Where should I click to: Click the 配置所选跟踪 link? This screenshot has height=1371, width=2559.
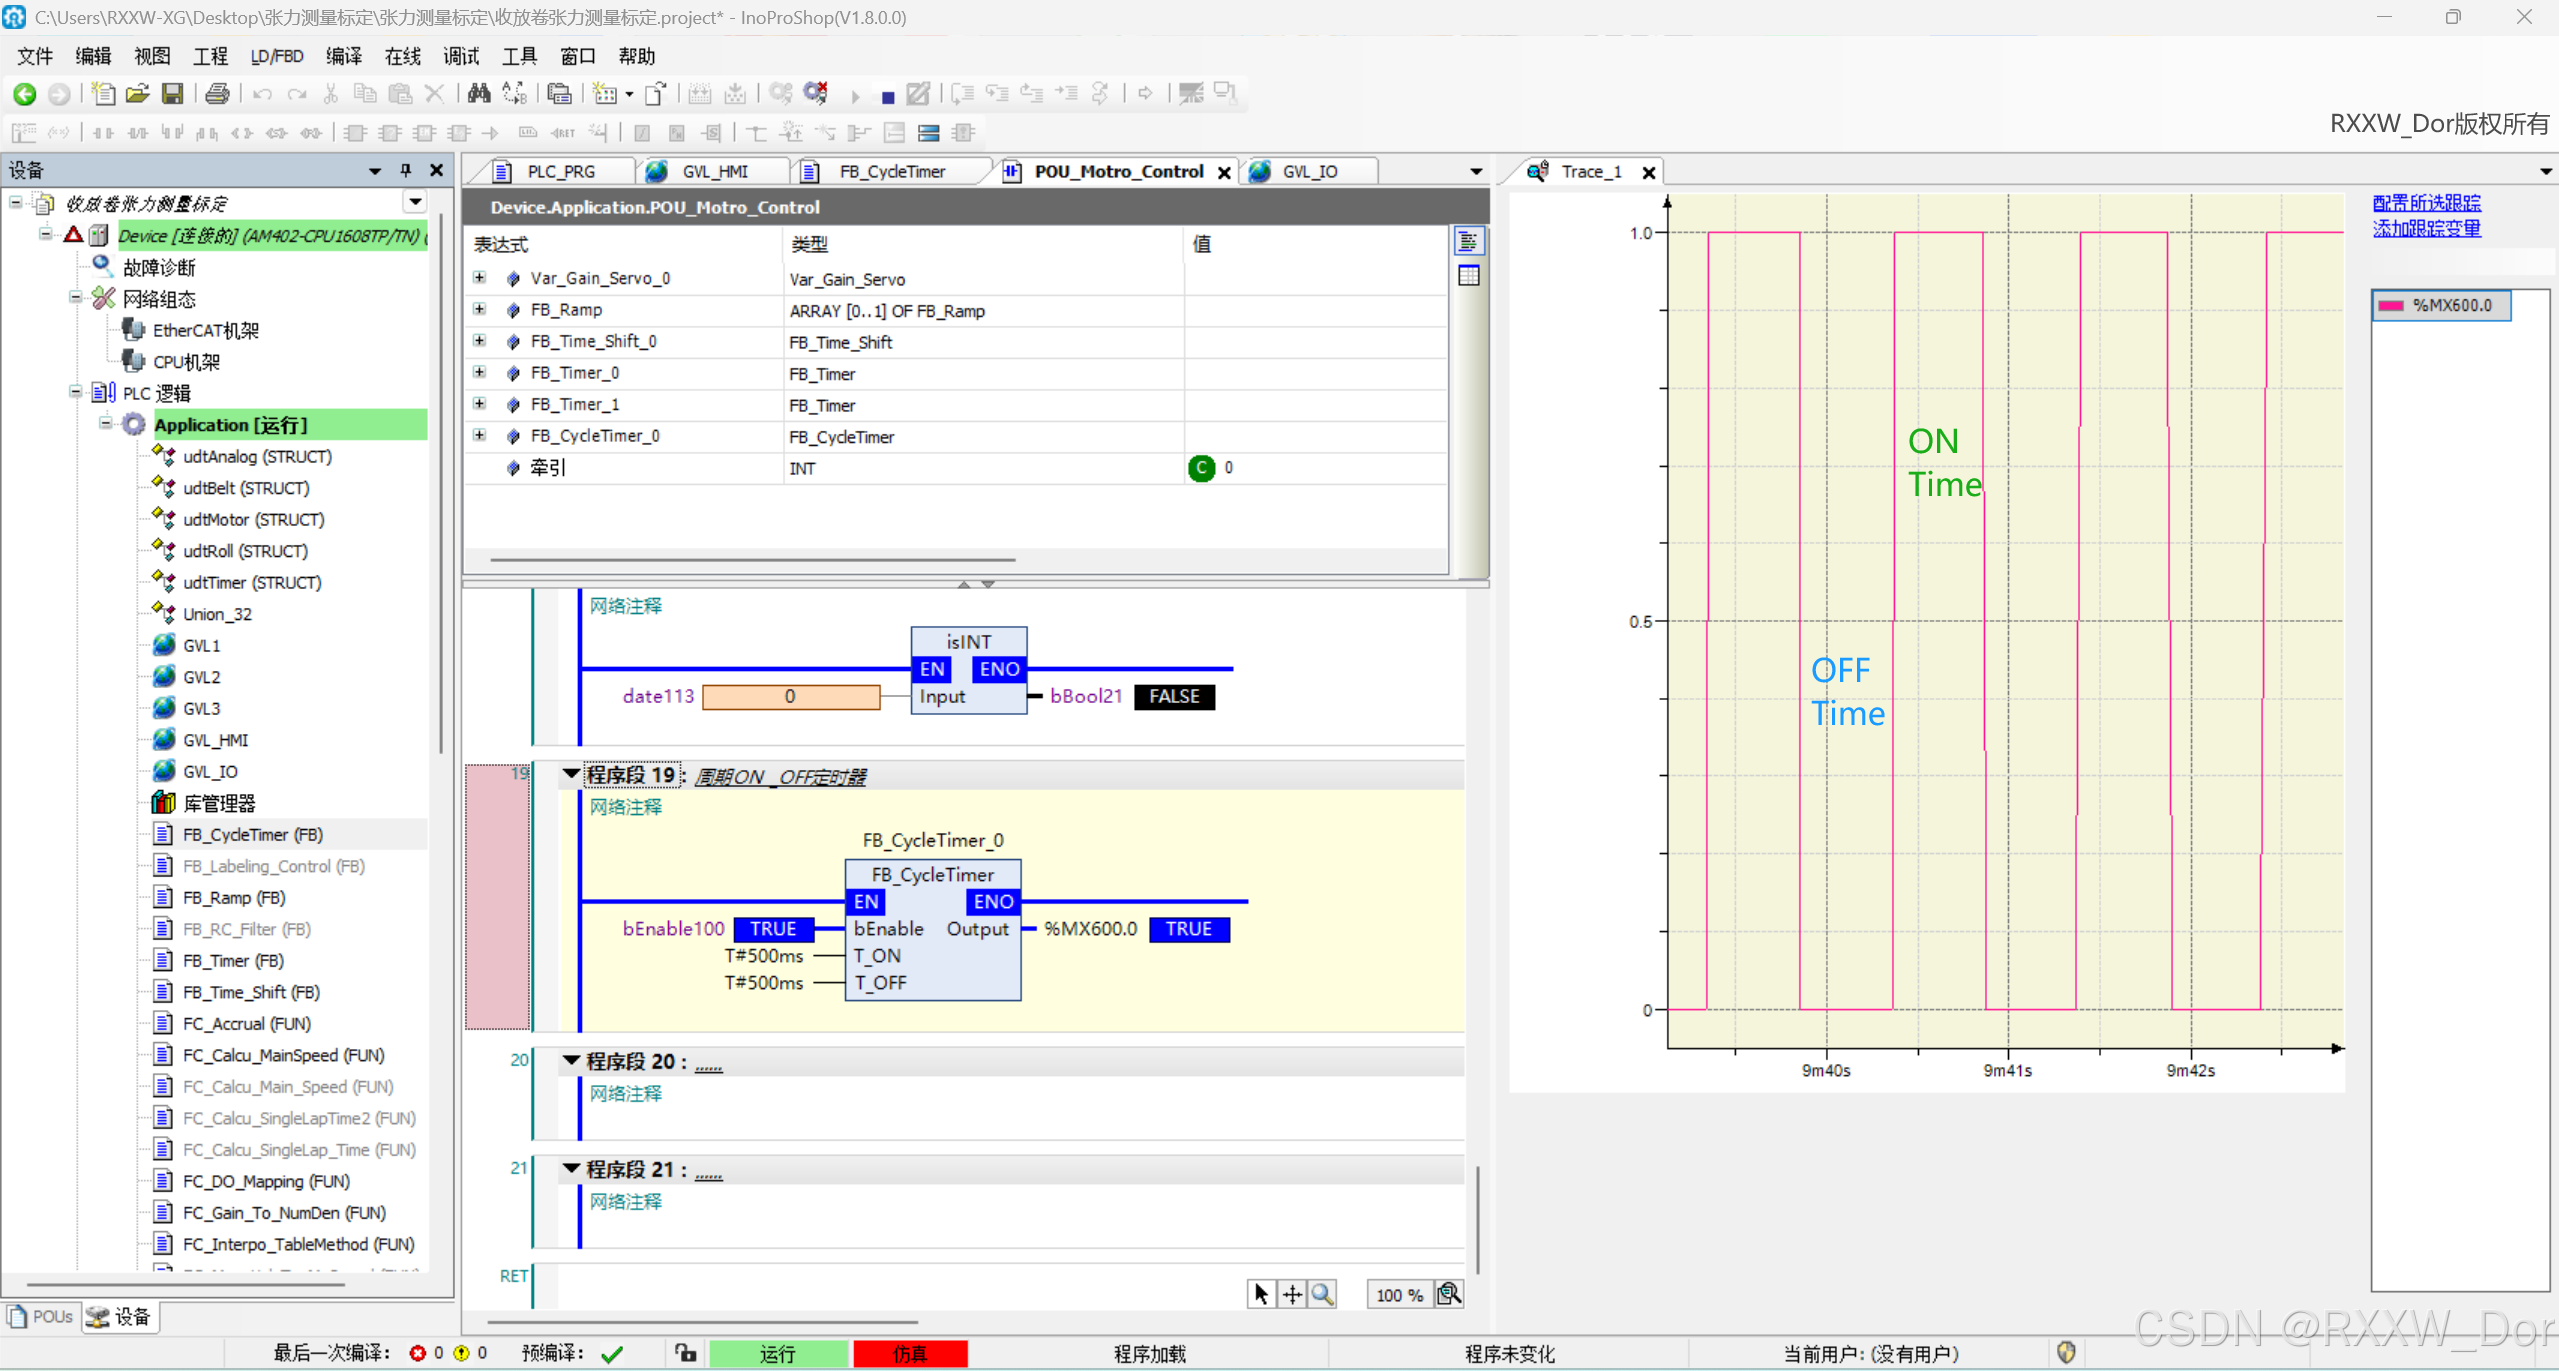pyautogui.click(x=2426, y=203)
